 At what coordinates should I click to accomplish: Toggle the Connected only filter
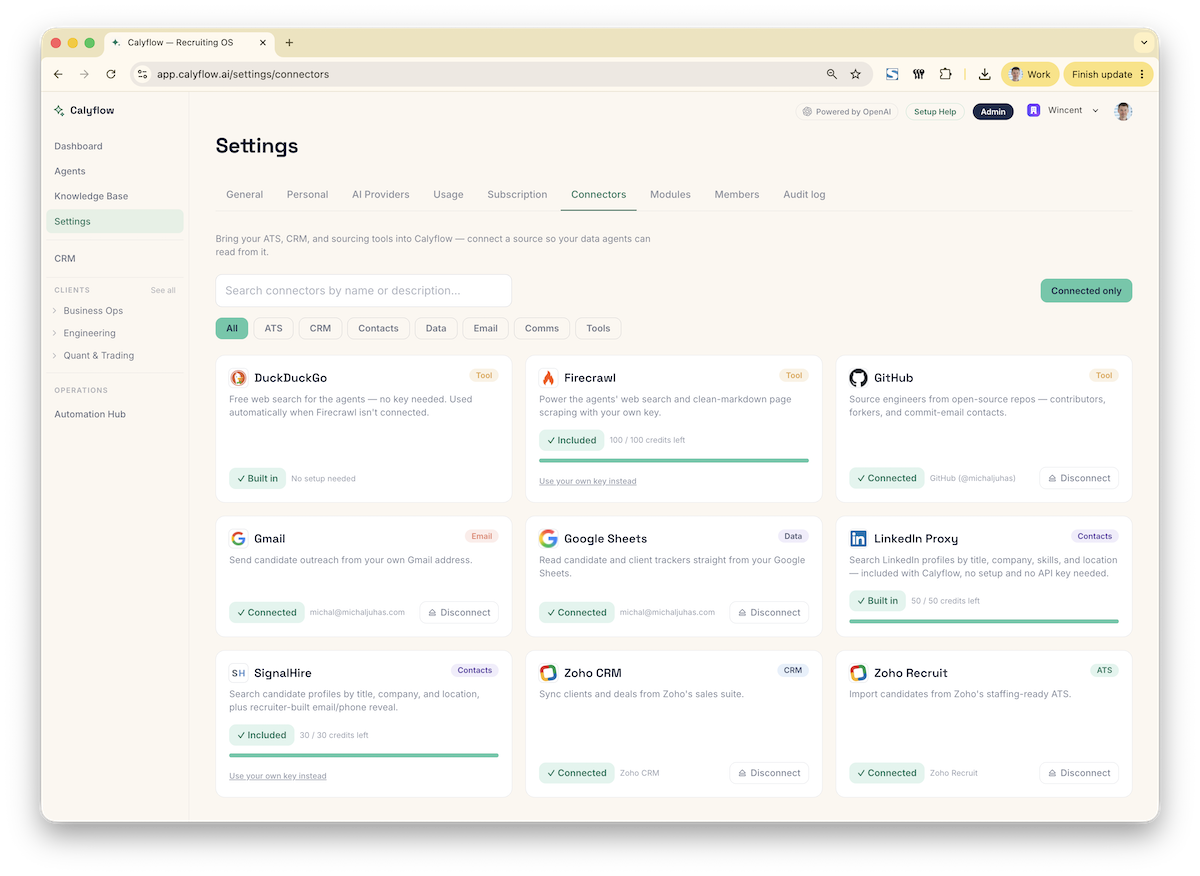point(1086,291)
